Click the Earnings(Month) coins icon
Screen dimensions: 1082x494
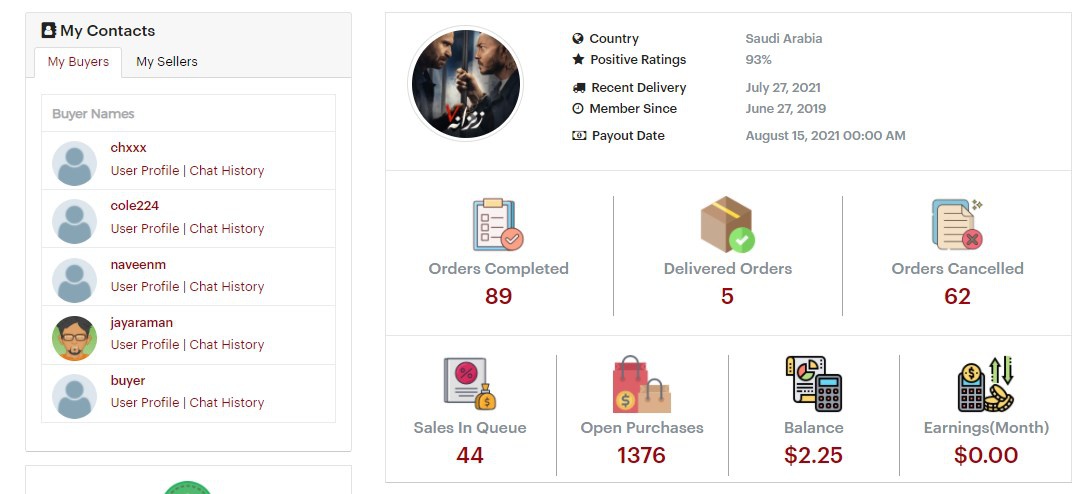coord(986,384)
